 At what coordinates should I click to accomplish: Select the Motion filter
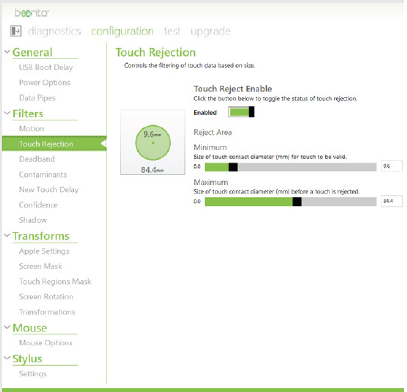[x=32, y=129]
